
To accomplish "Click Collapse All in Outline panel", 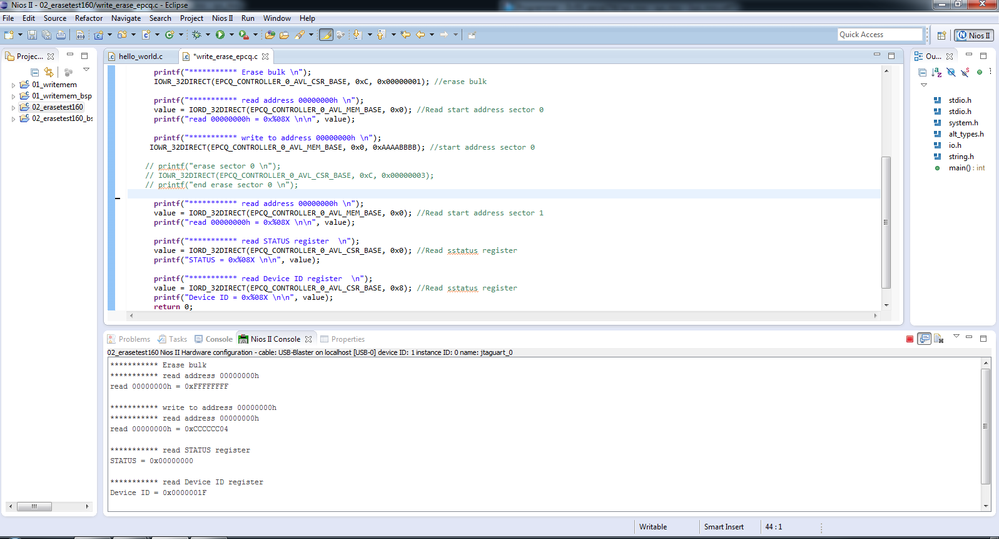I will 924,72.
